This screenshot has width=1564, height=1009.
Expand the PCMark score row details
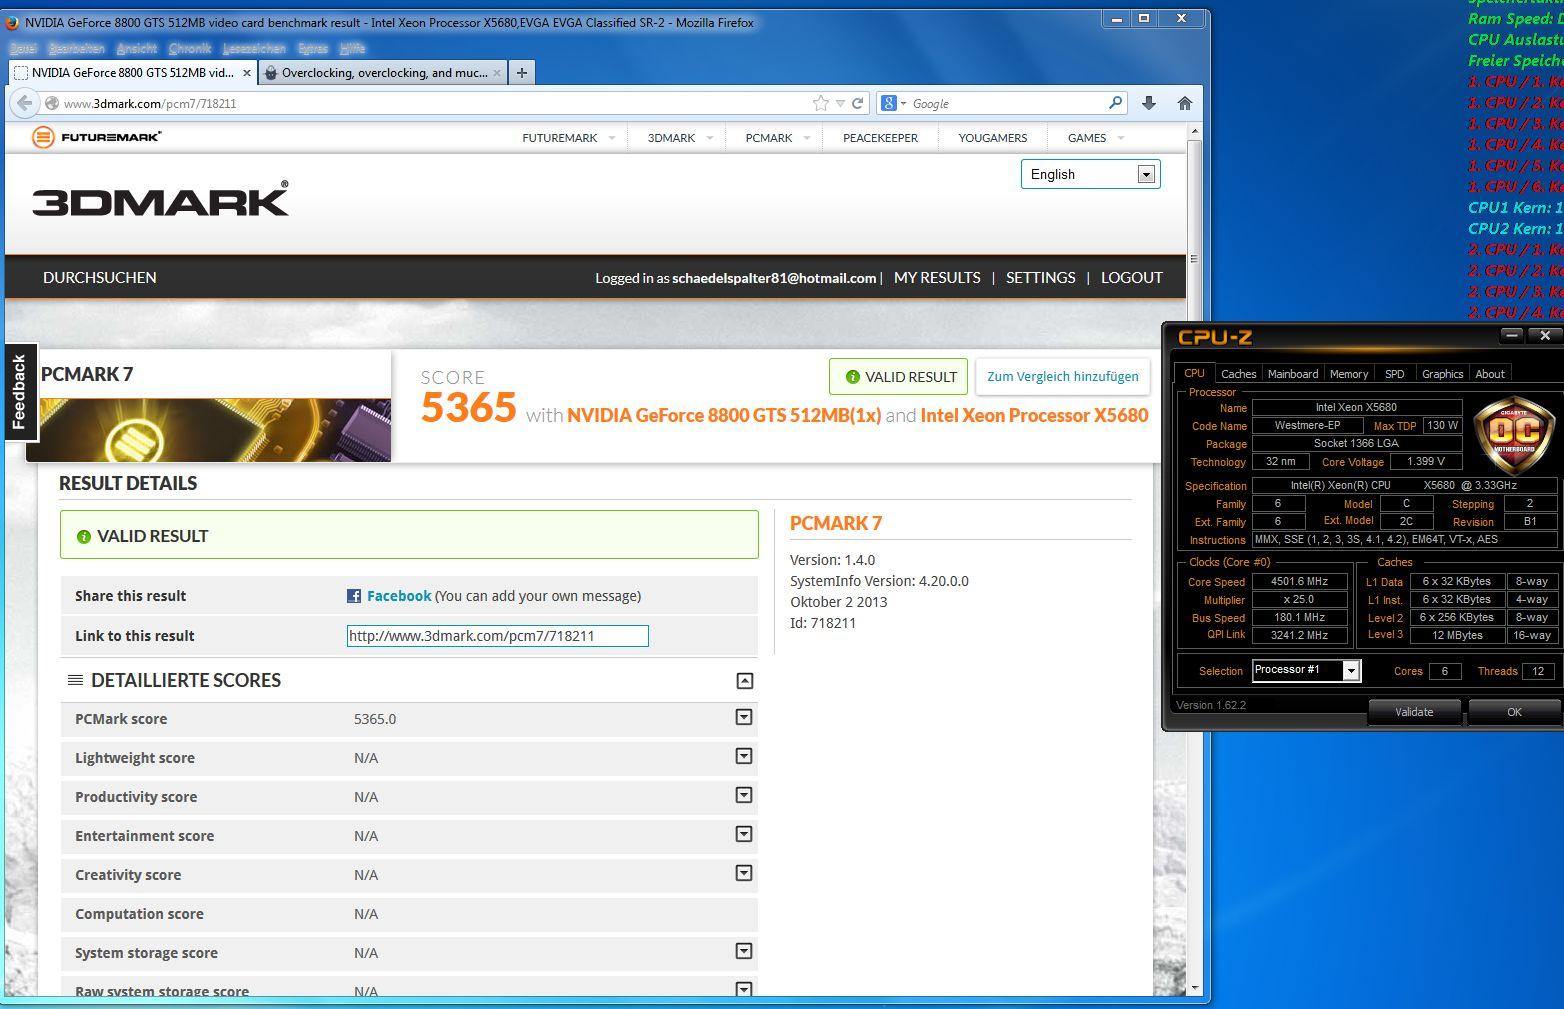(744, 717)
